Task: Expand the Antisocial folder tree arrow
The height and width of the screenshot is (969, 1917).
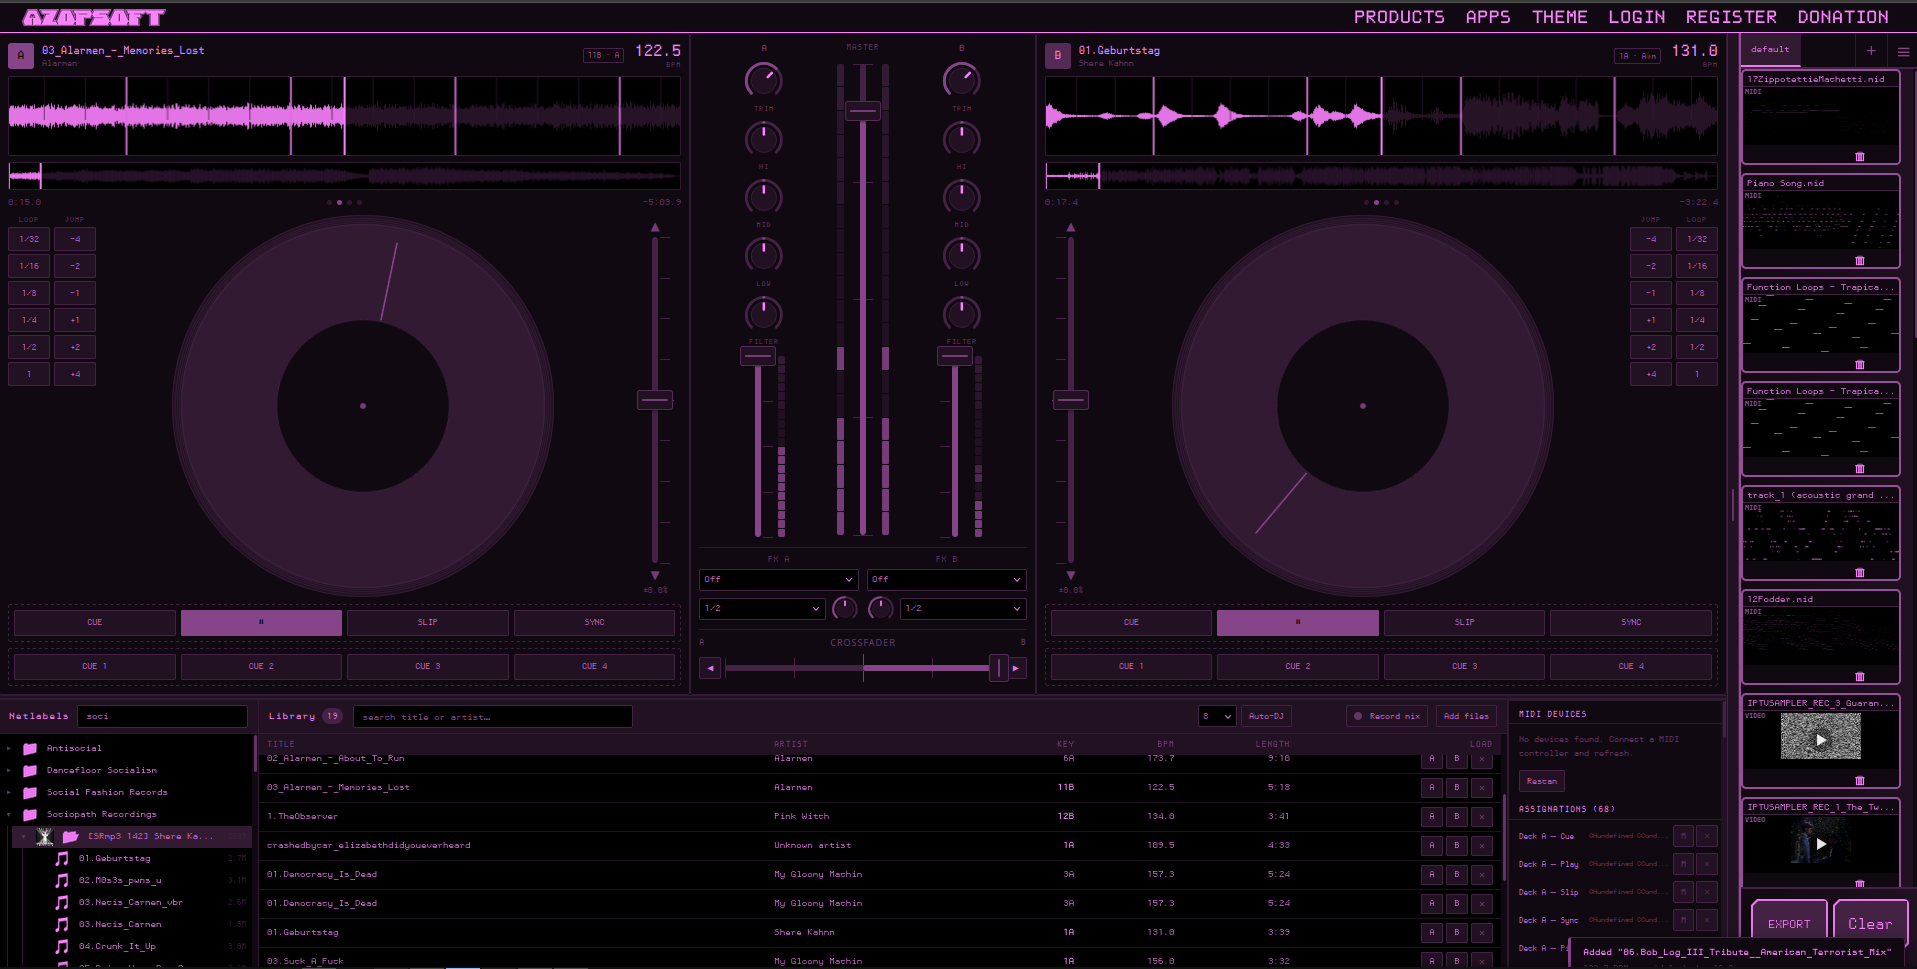Action: [x=9, y=748]
